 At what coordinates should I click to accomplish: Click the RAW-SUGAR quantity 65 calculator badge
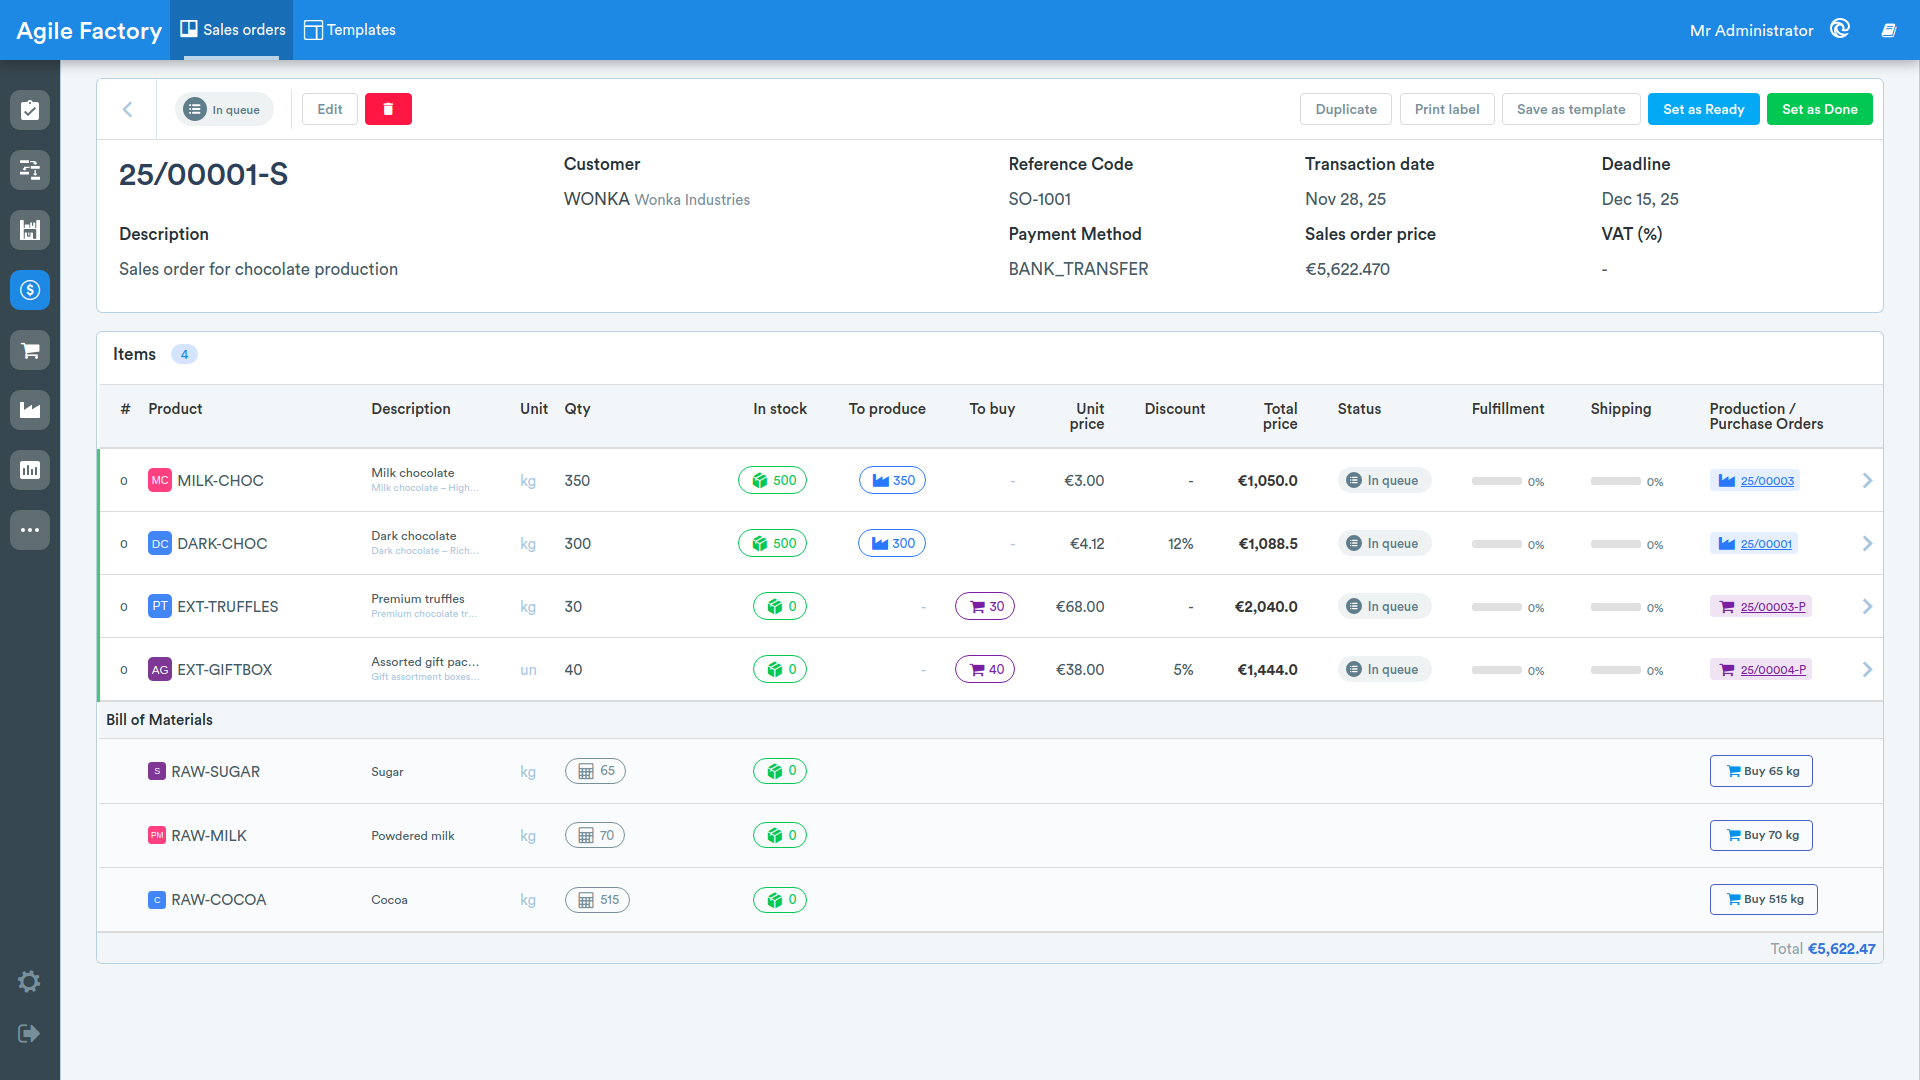click(x=595, y=771)
